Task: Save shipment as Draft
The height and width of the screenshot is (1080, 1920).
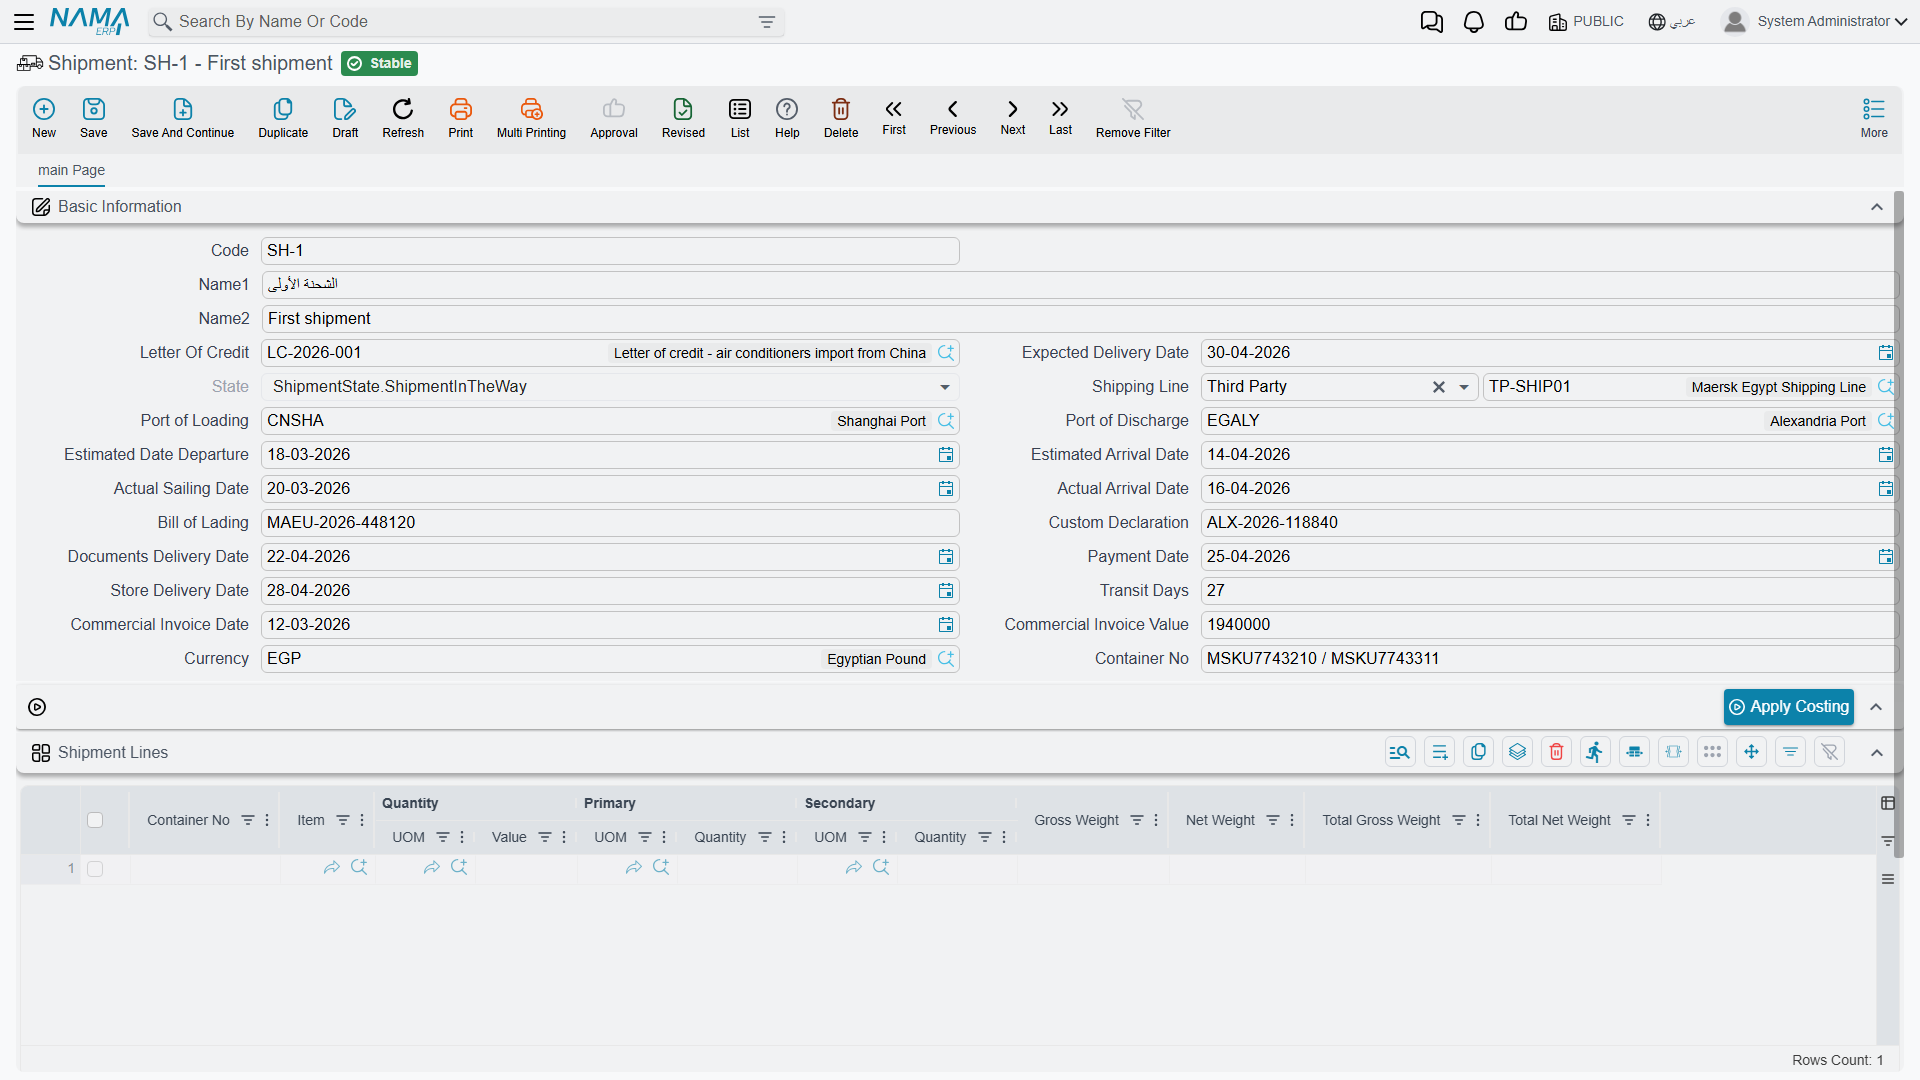Action: pos(345,118)
